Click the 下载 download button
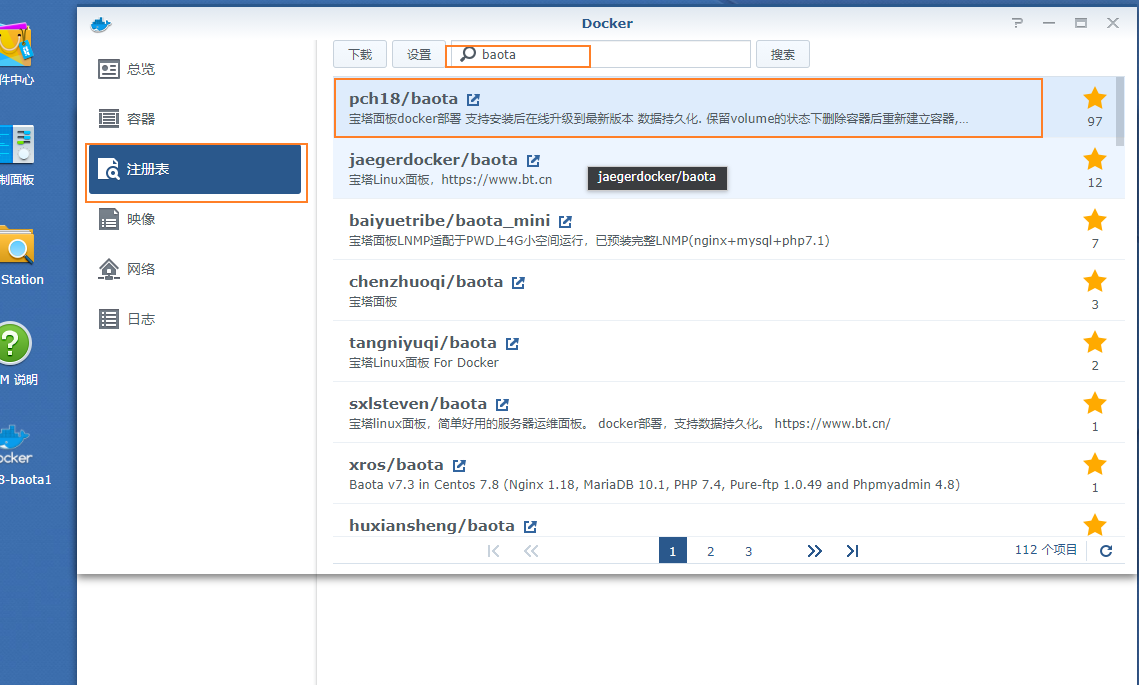The image size is (1139, 685). point(360,55)
